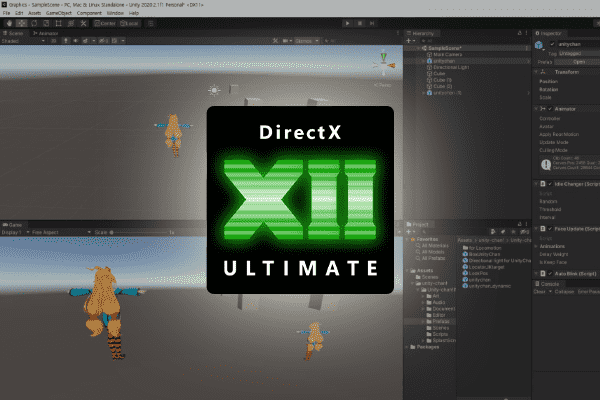Open the GameObject menu
The height and width of the screenshot is (400, 600).
(59, 13)
